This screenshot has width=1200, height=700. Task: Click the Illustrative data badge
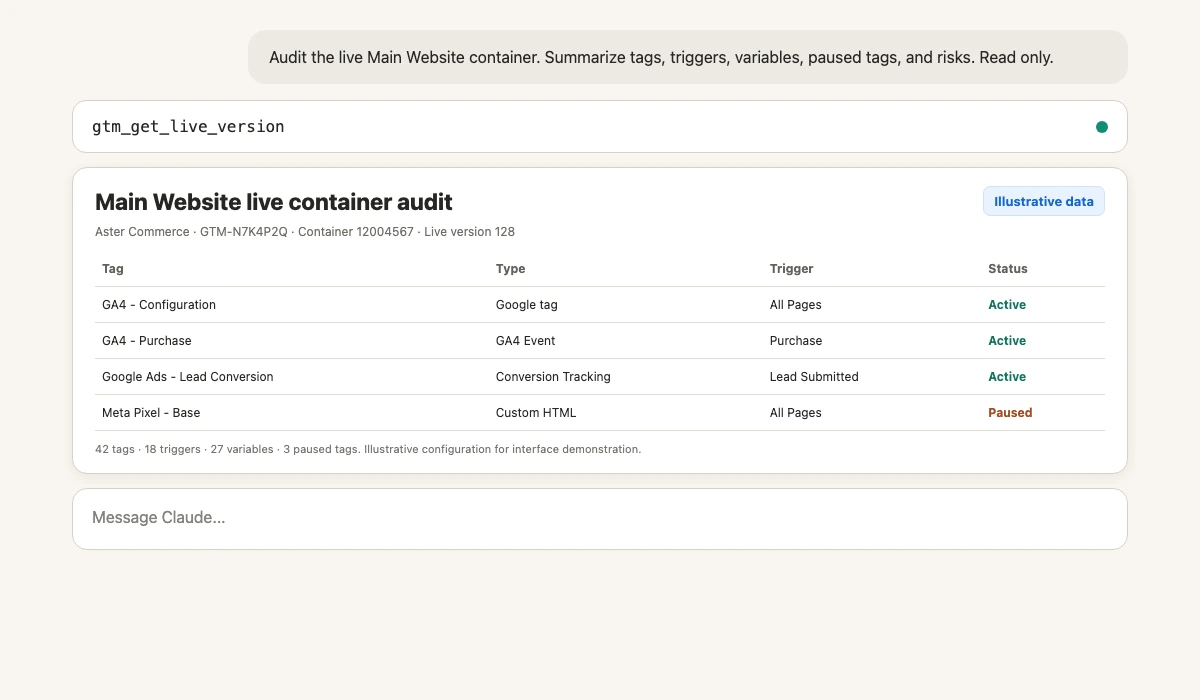[1043, 201]
